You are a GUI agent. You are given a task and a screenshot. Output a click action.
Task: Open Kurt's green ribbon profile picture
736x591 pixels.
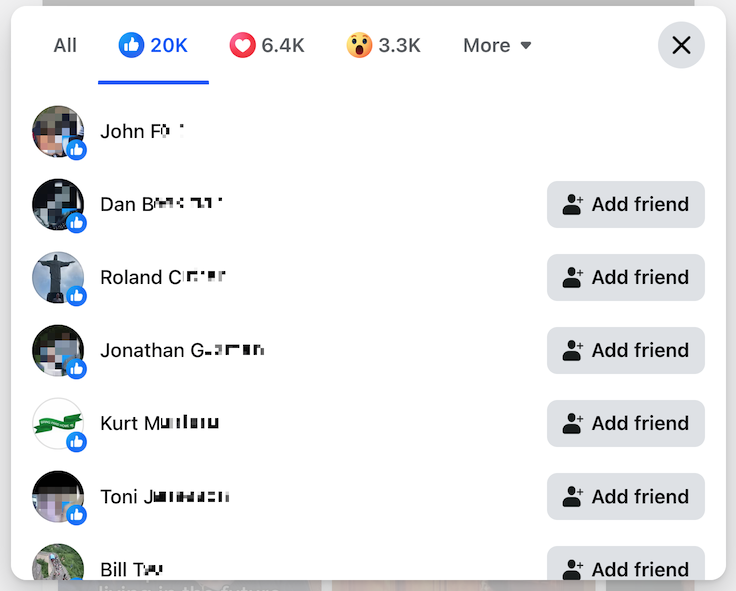click(x=58, y=423)
